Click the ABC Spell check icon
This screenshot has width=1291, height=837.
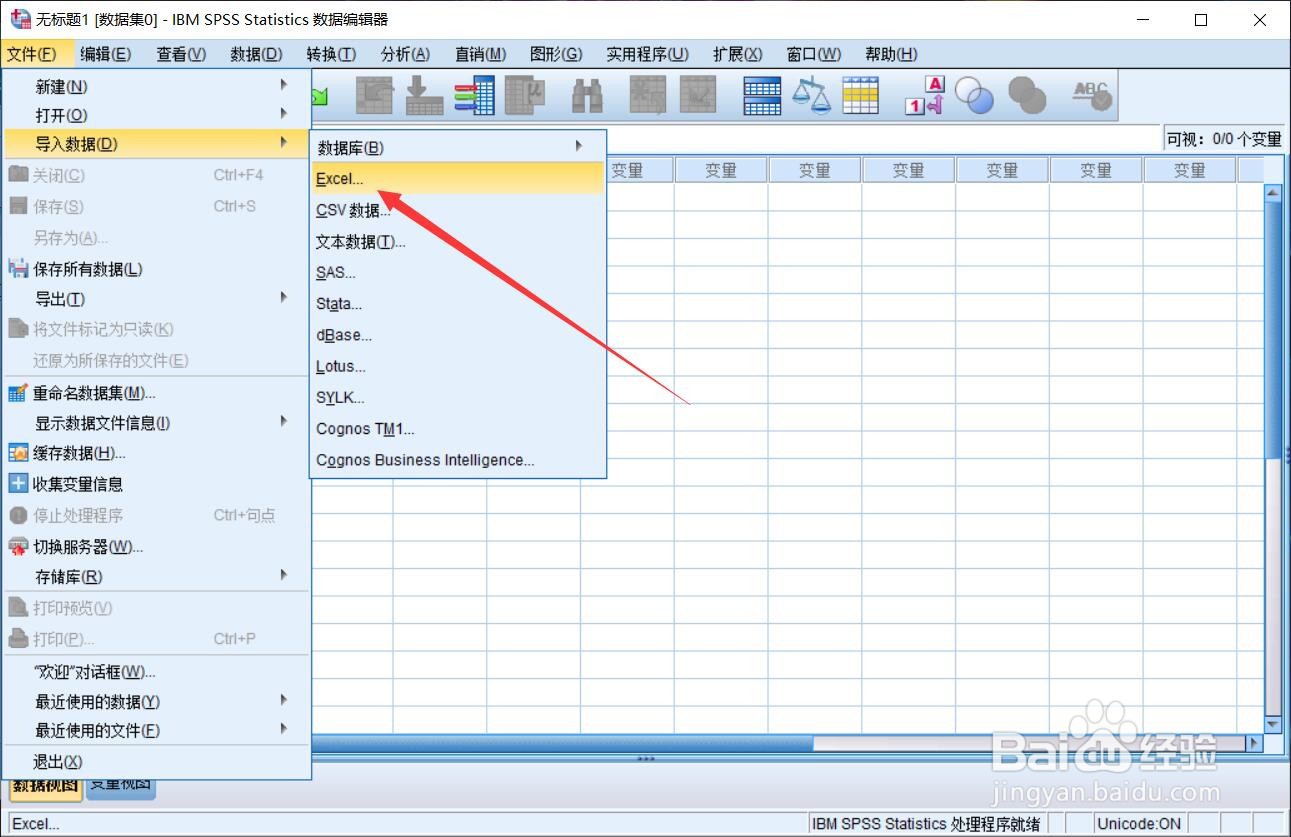[1091, 96]
